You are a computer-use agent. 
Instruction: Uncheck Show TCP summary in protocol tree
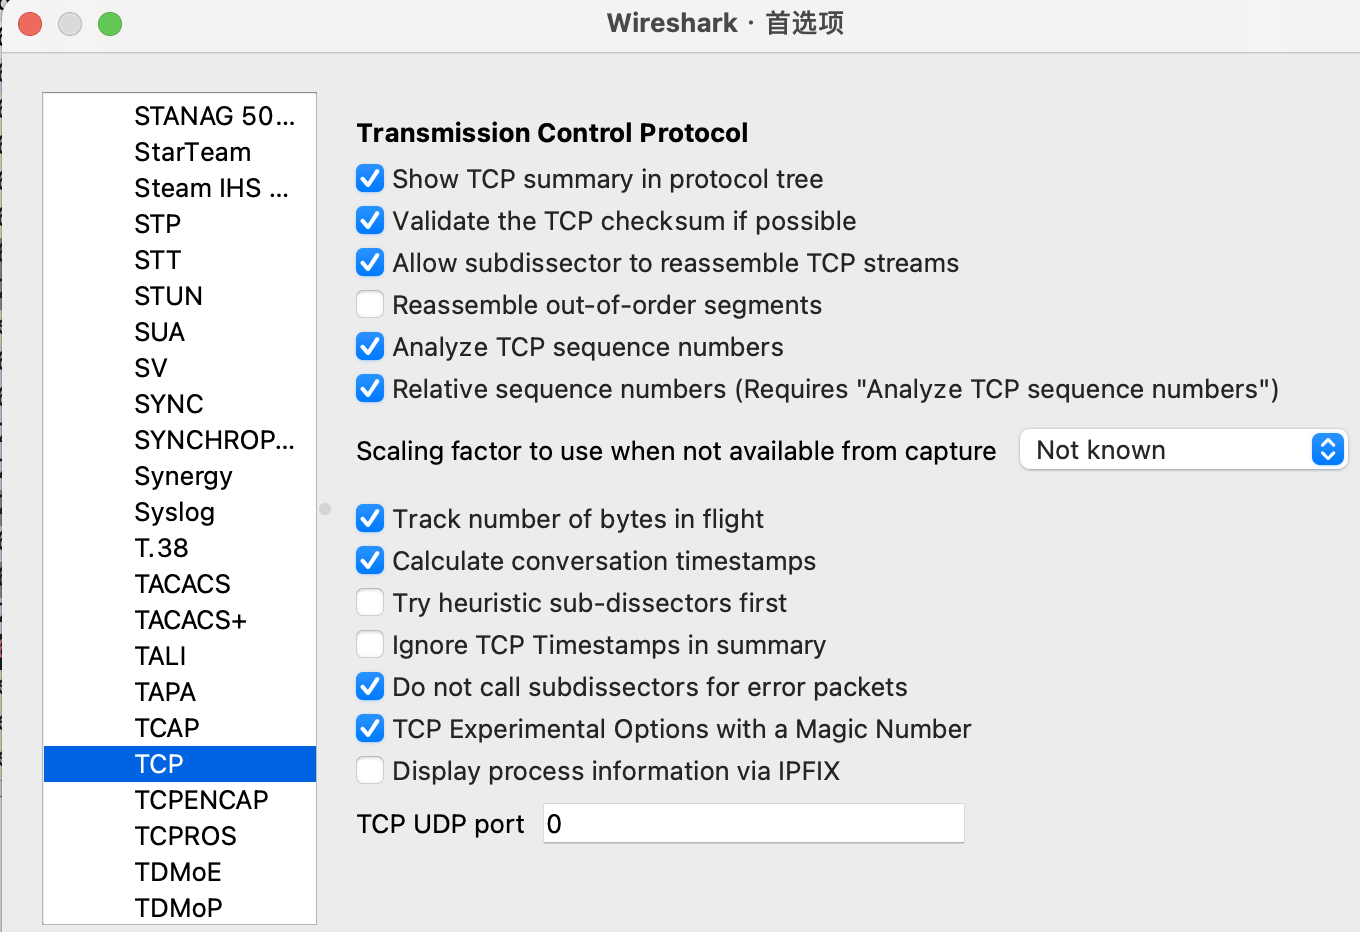point(370,179)
